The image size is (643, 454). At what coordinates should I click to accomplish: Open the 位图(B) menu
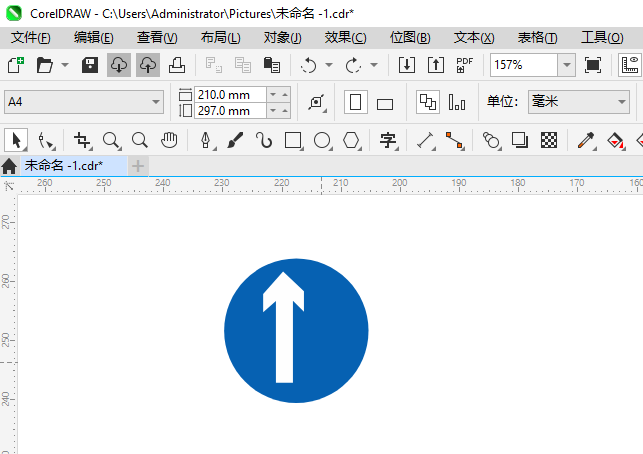tap(410, 38)
